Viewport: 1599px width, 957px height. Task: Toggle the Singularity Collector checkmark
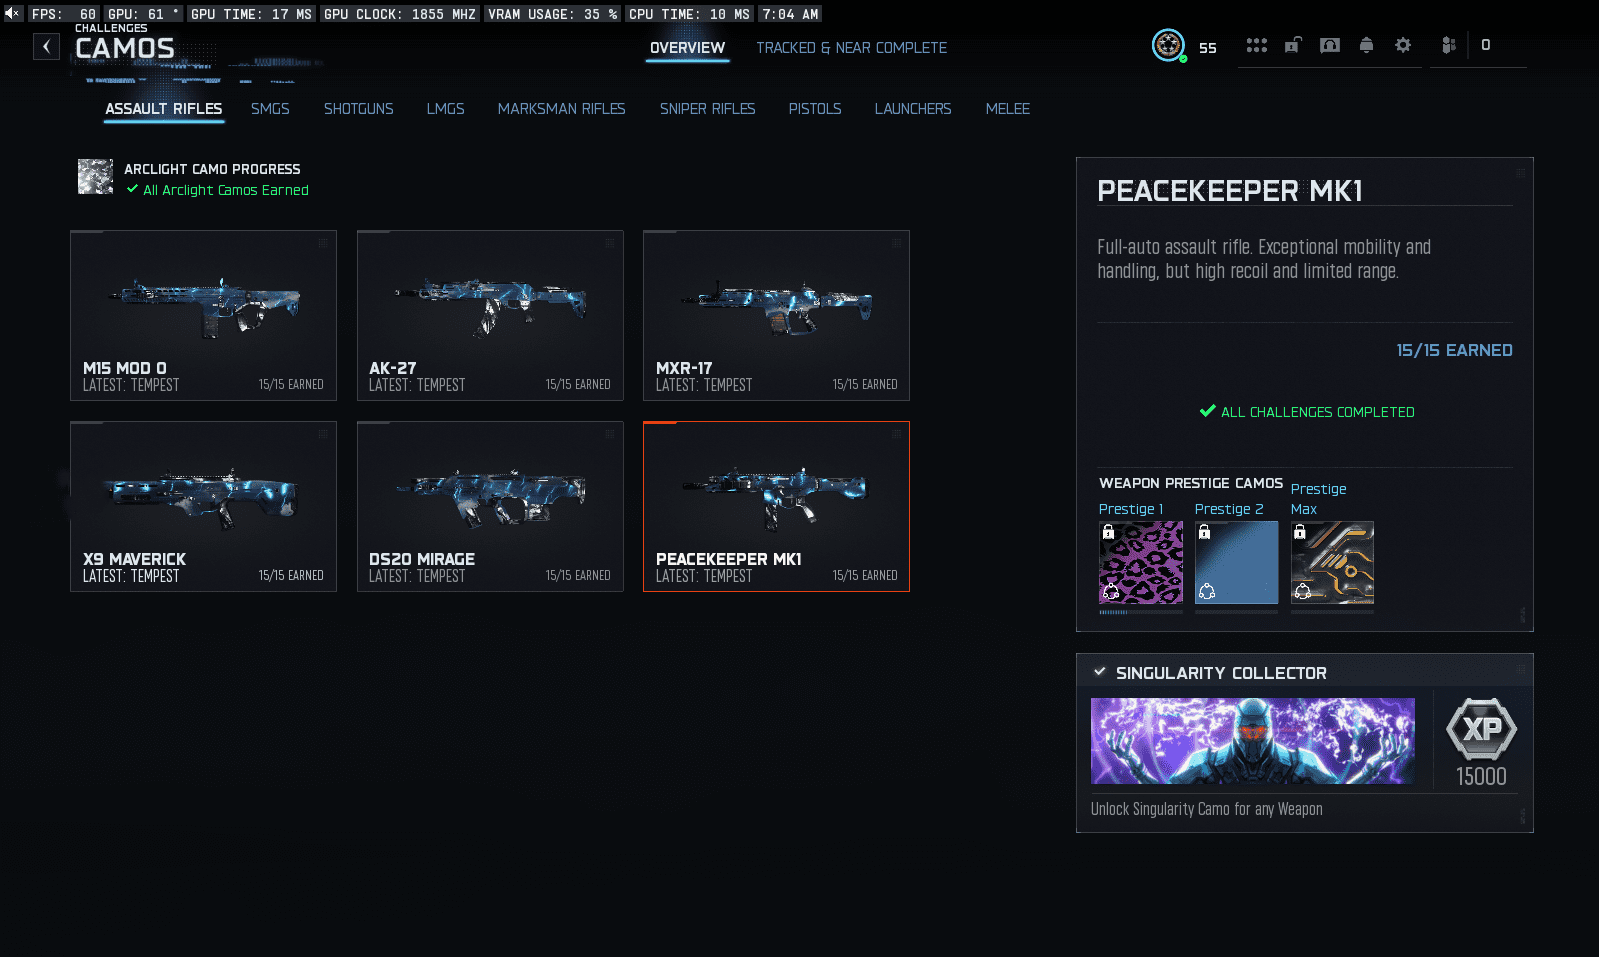pyautogui.click(x=1100, y=672)
